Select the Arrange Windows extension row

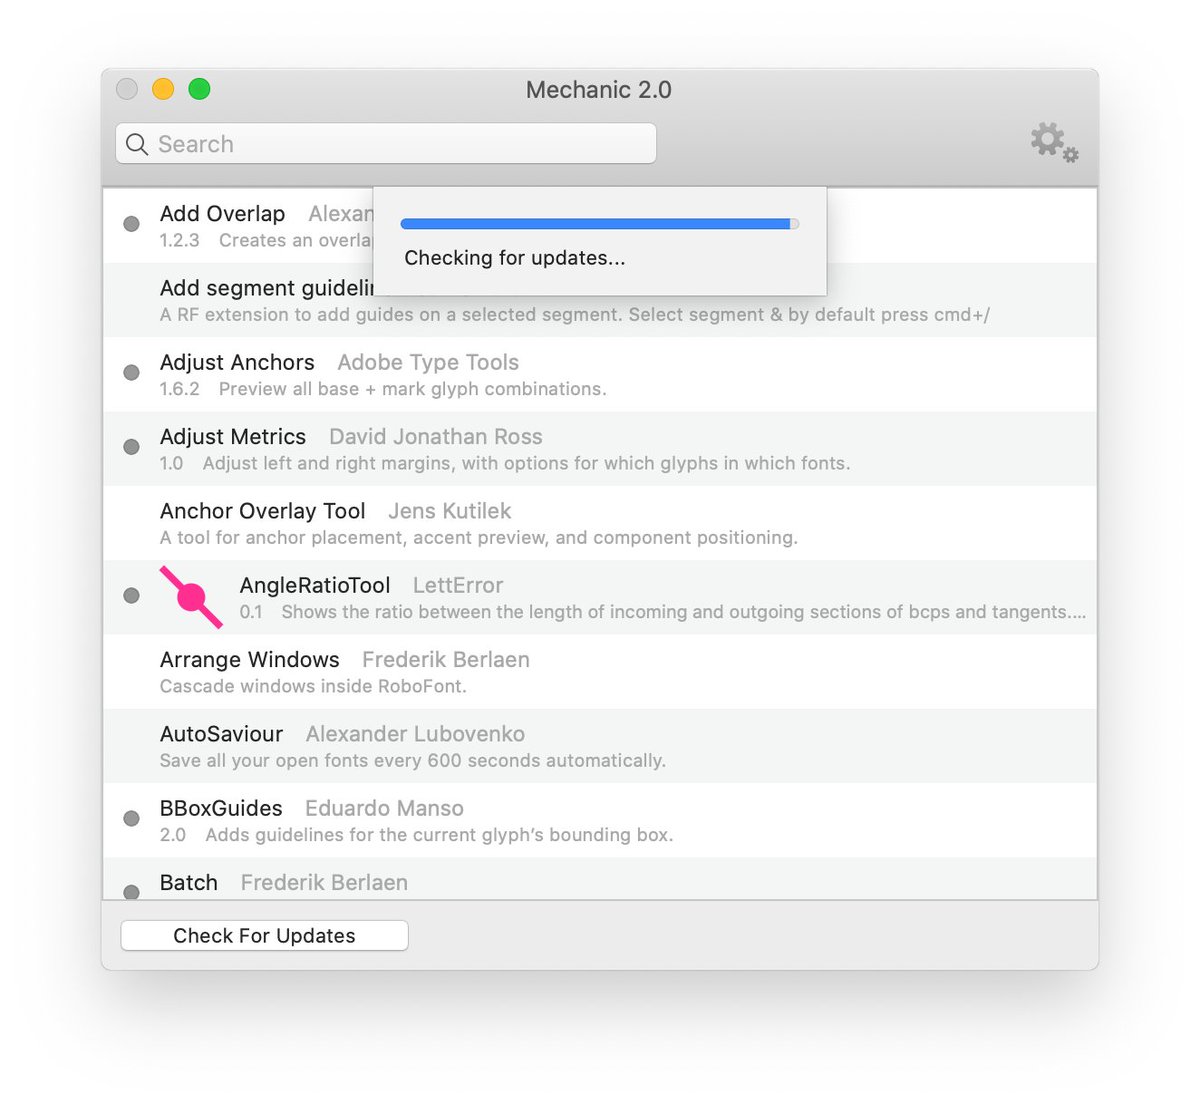point(600,672)
